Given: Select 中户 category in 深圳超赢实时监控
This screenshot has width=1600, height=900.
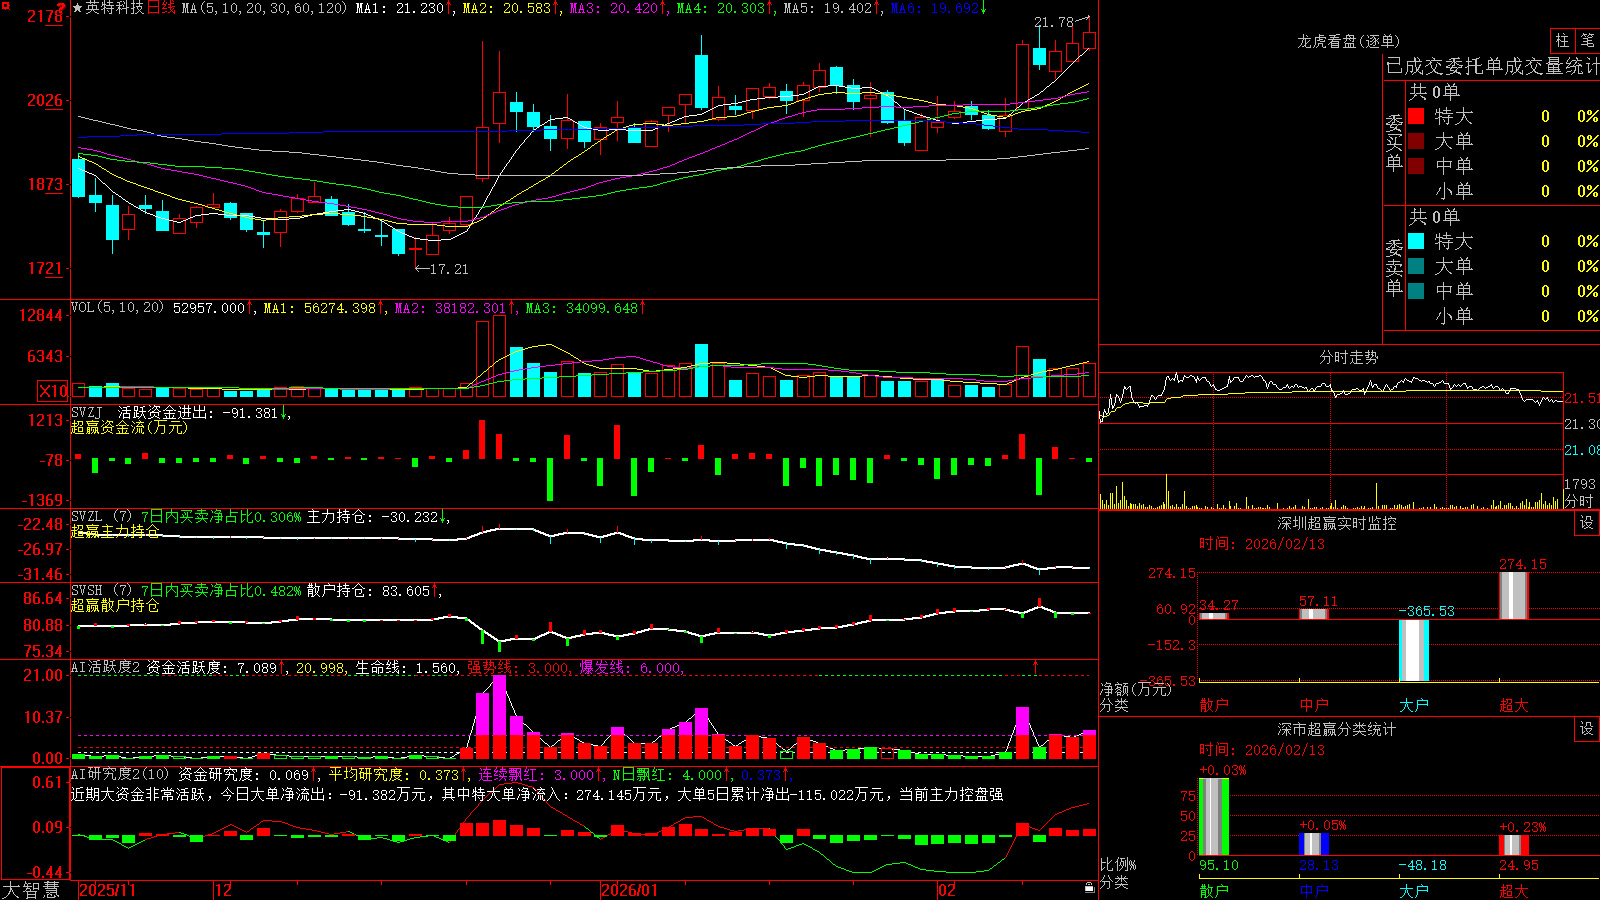Looking at the screenshot, I should point(1314,705).
